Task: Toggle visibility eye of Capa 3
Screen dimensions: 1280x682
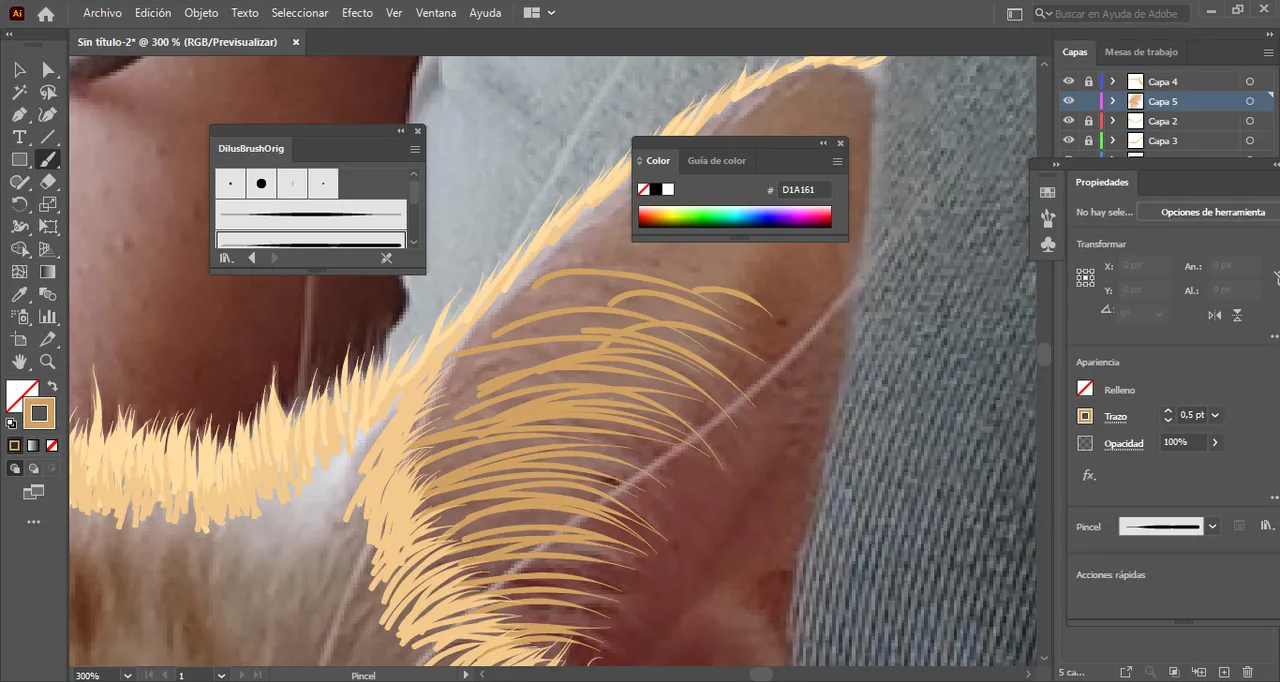Action: coord(1069,141)
